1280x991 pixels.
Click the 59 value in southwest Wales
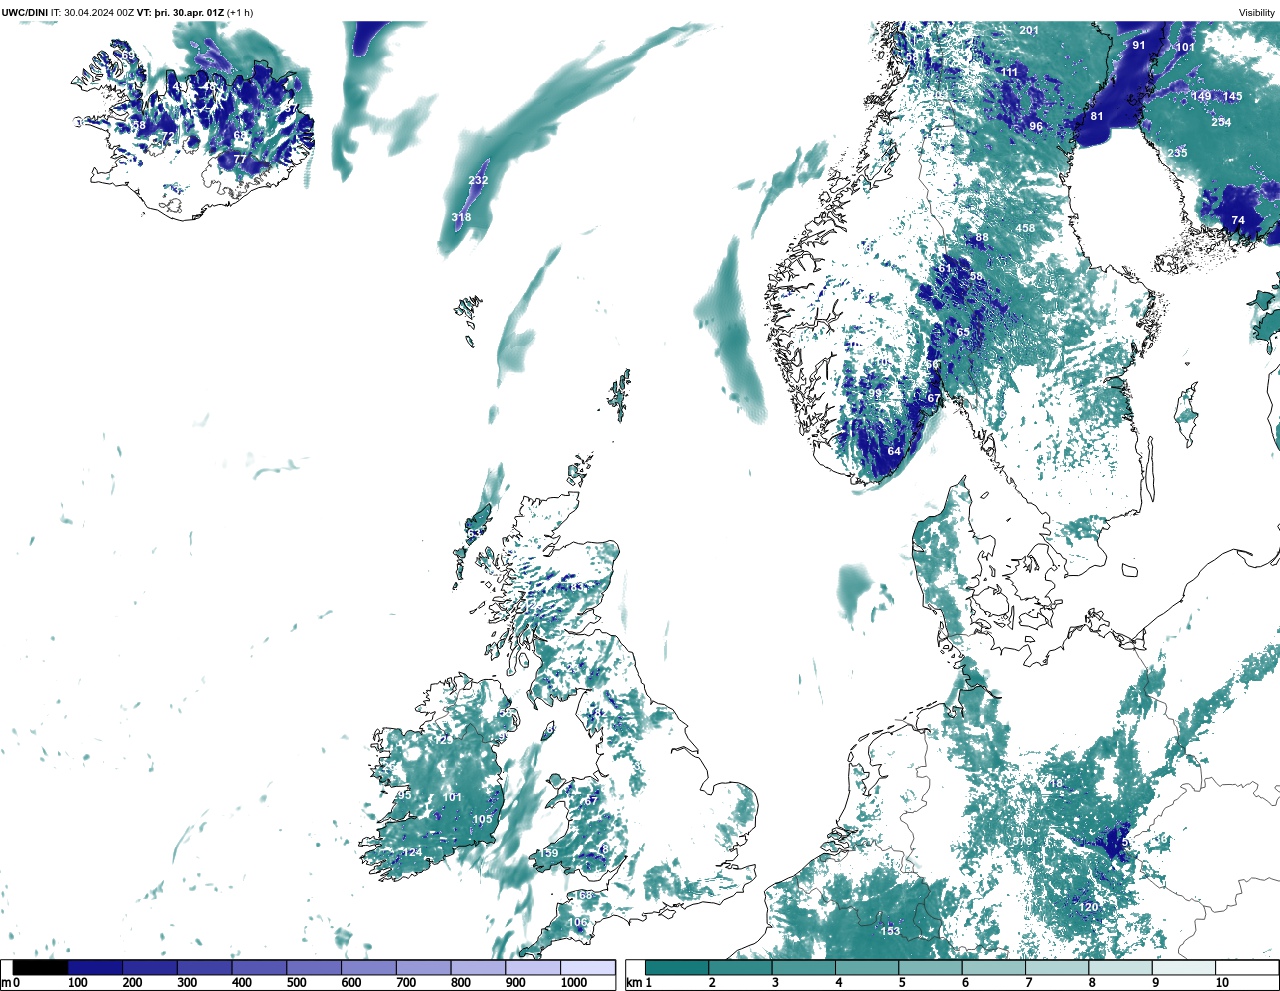(551, 853)
